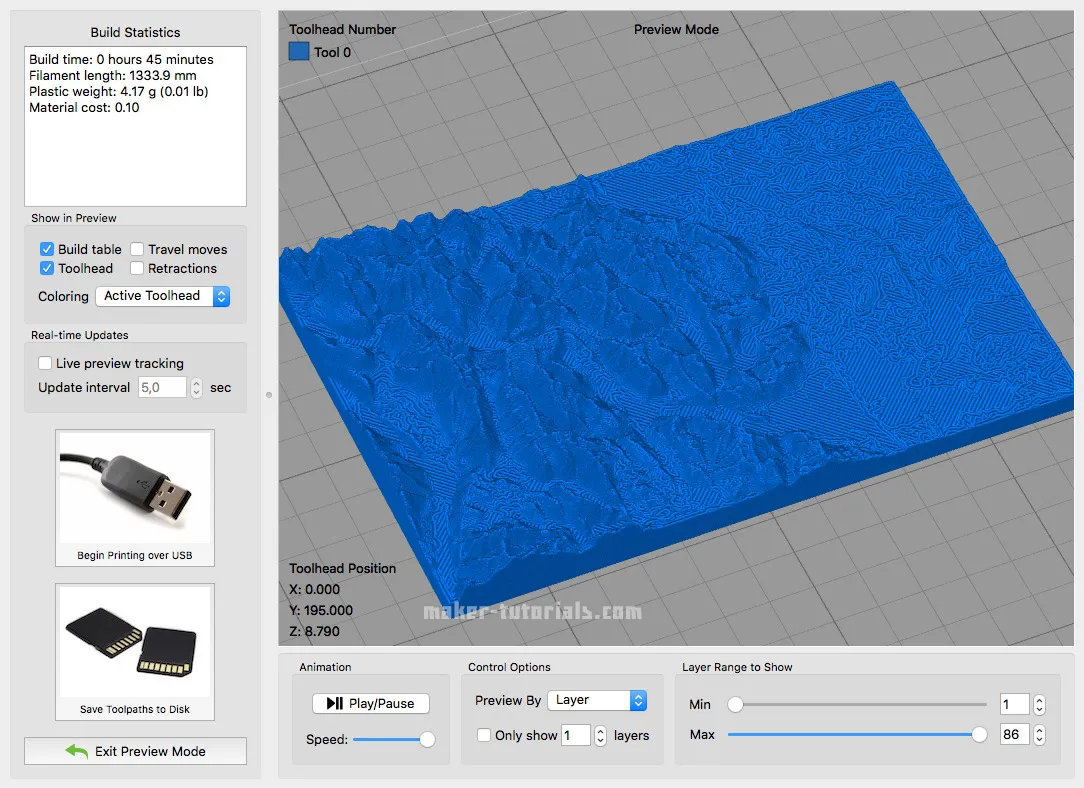Uncheck the Build table display option

[46, 249]
